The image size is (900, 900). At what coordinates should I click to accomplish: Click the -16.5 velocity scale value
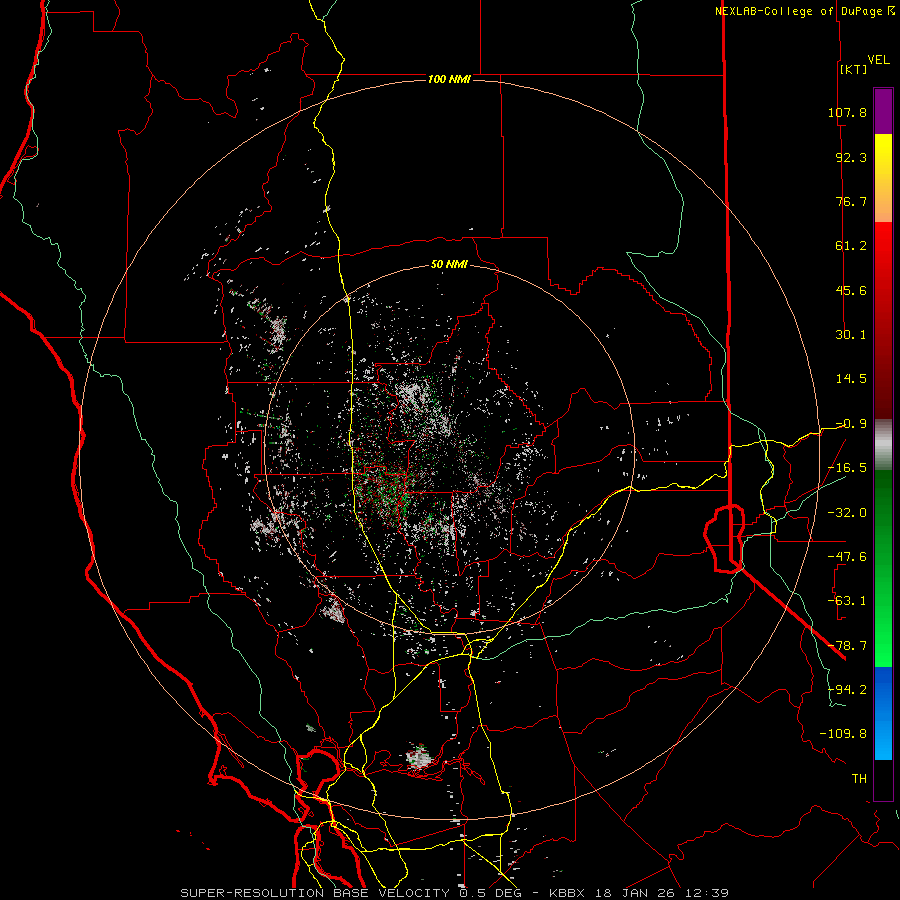[x=847, y=468]
